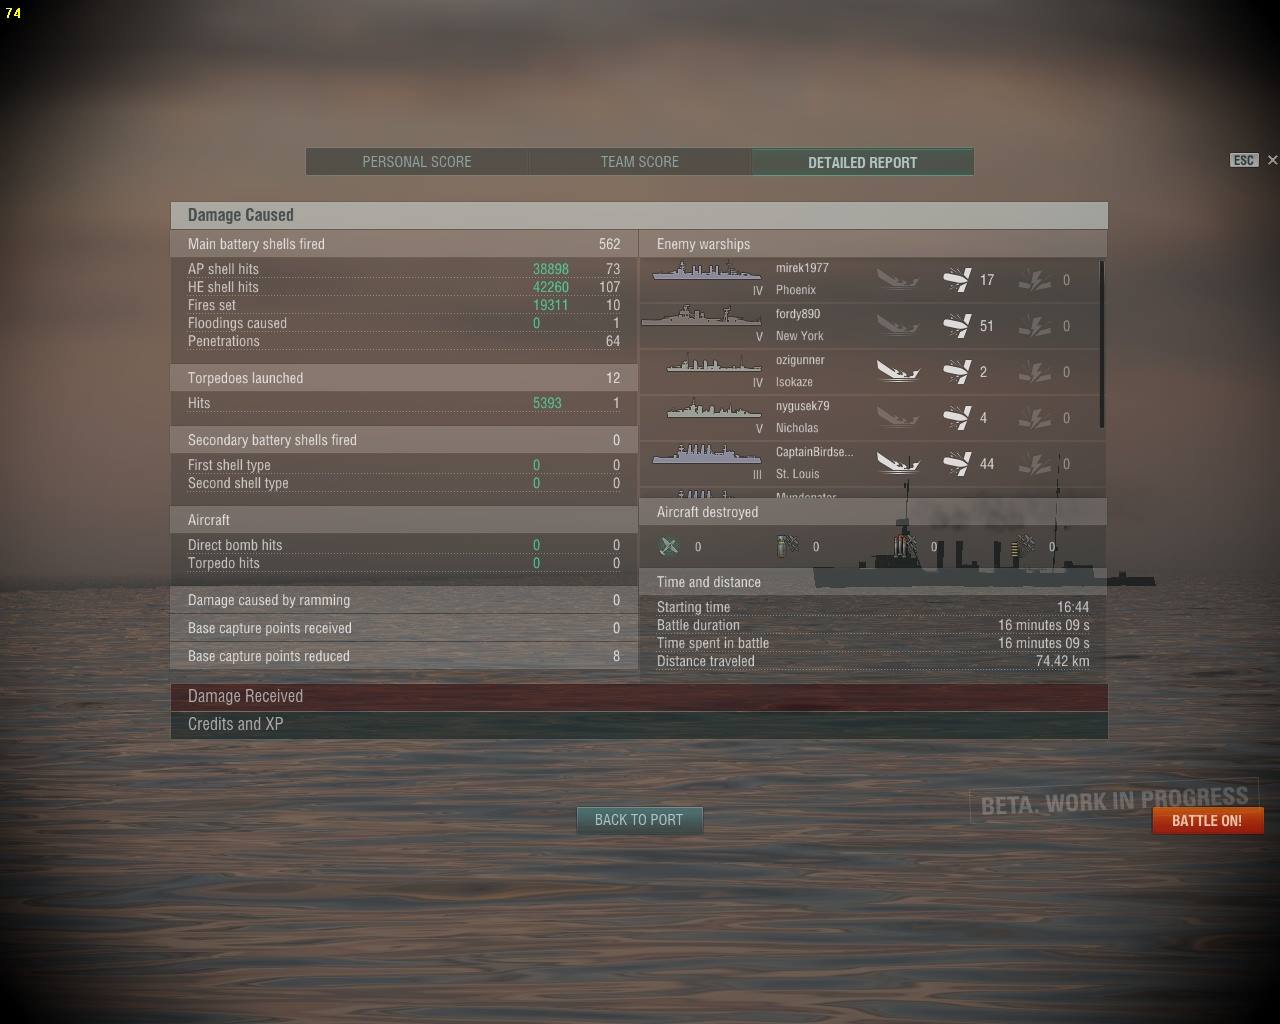The width and height of the screenshot is (1280, 1024).
Task: Select the Detailed Report tab
Action: [x=862, y=162]
